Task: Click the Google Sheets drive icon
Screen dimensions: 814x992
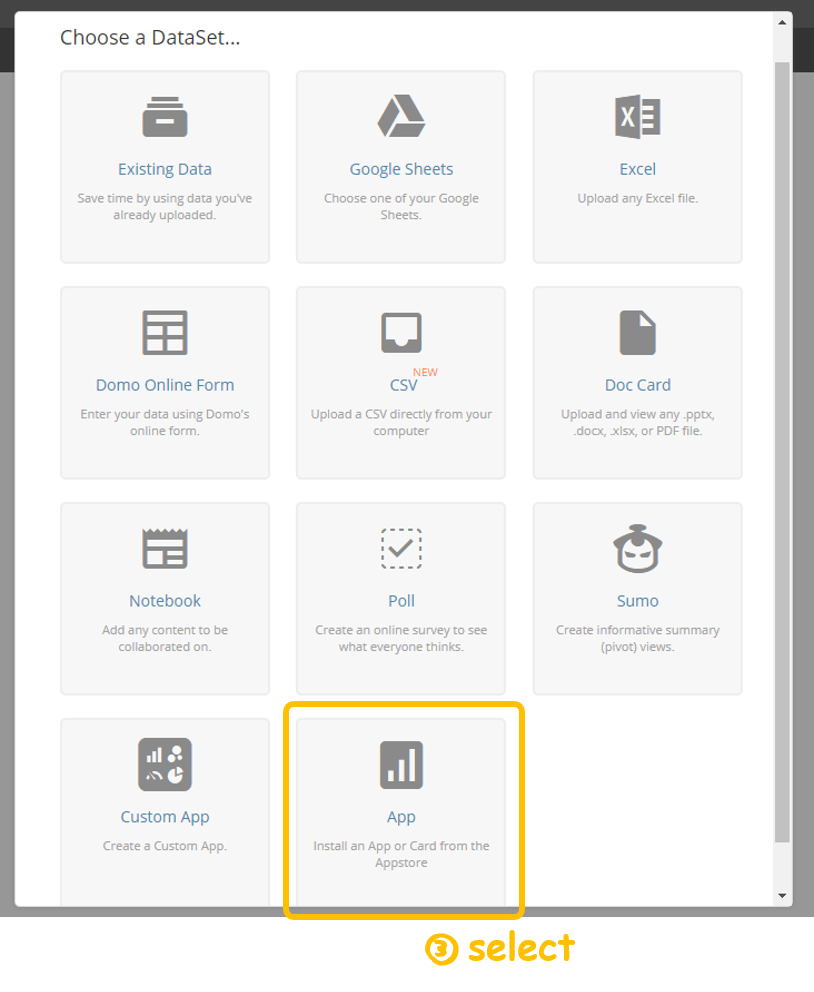Action: coord(401,116)
